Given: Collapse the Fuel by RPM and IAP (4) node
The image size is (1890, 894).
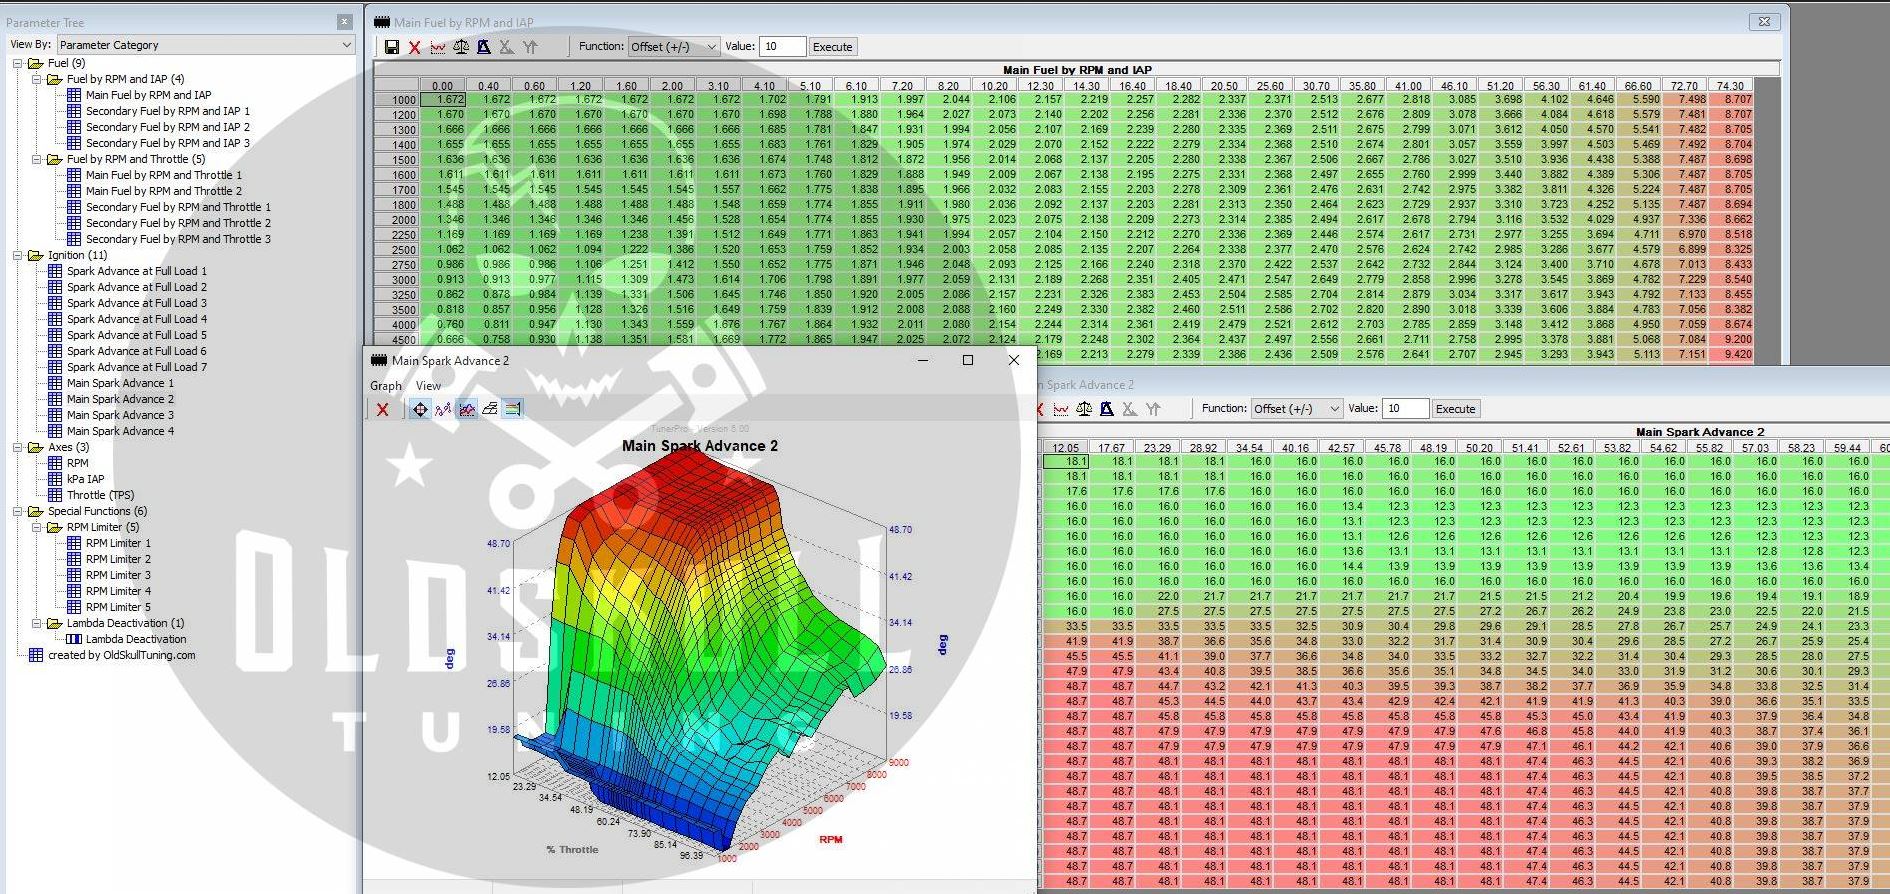Looking at the screenshot, I should tap(36, 79).
